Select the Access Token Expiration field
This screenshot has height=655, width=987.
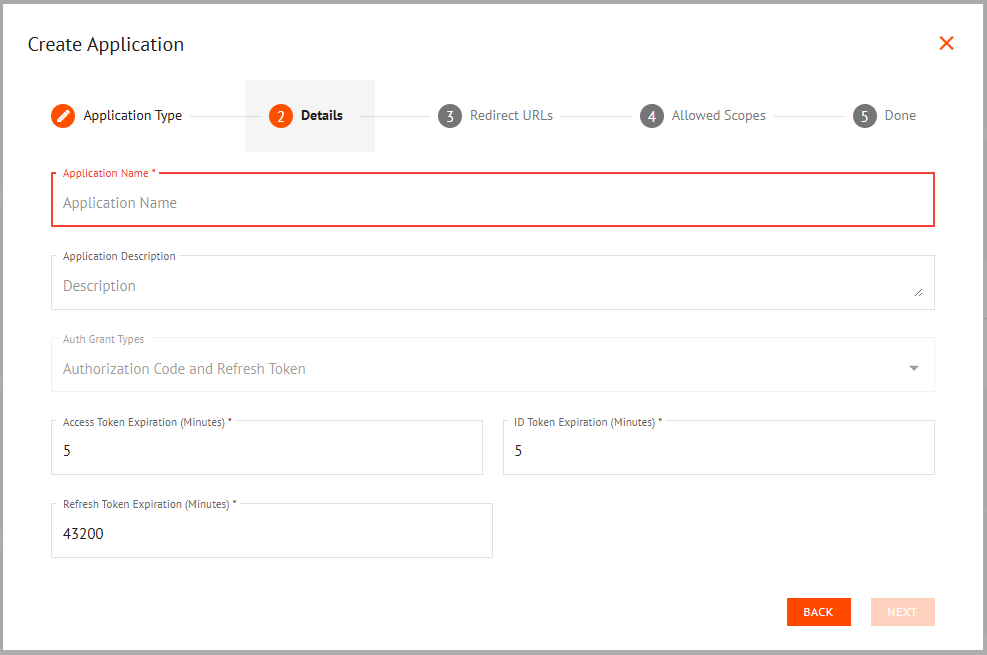(267, 450)
